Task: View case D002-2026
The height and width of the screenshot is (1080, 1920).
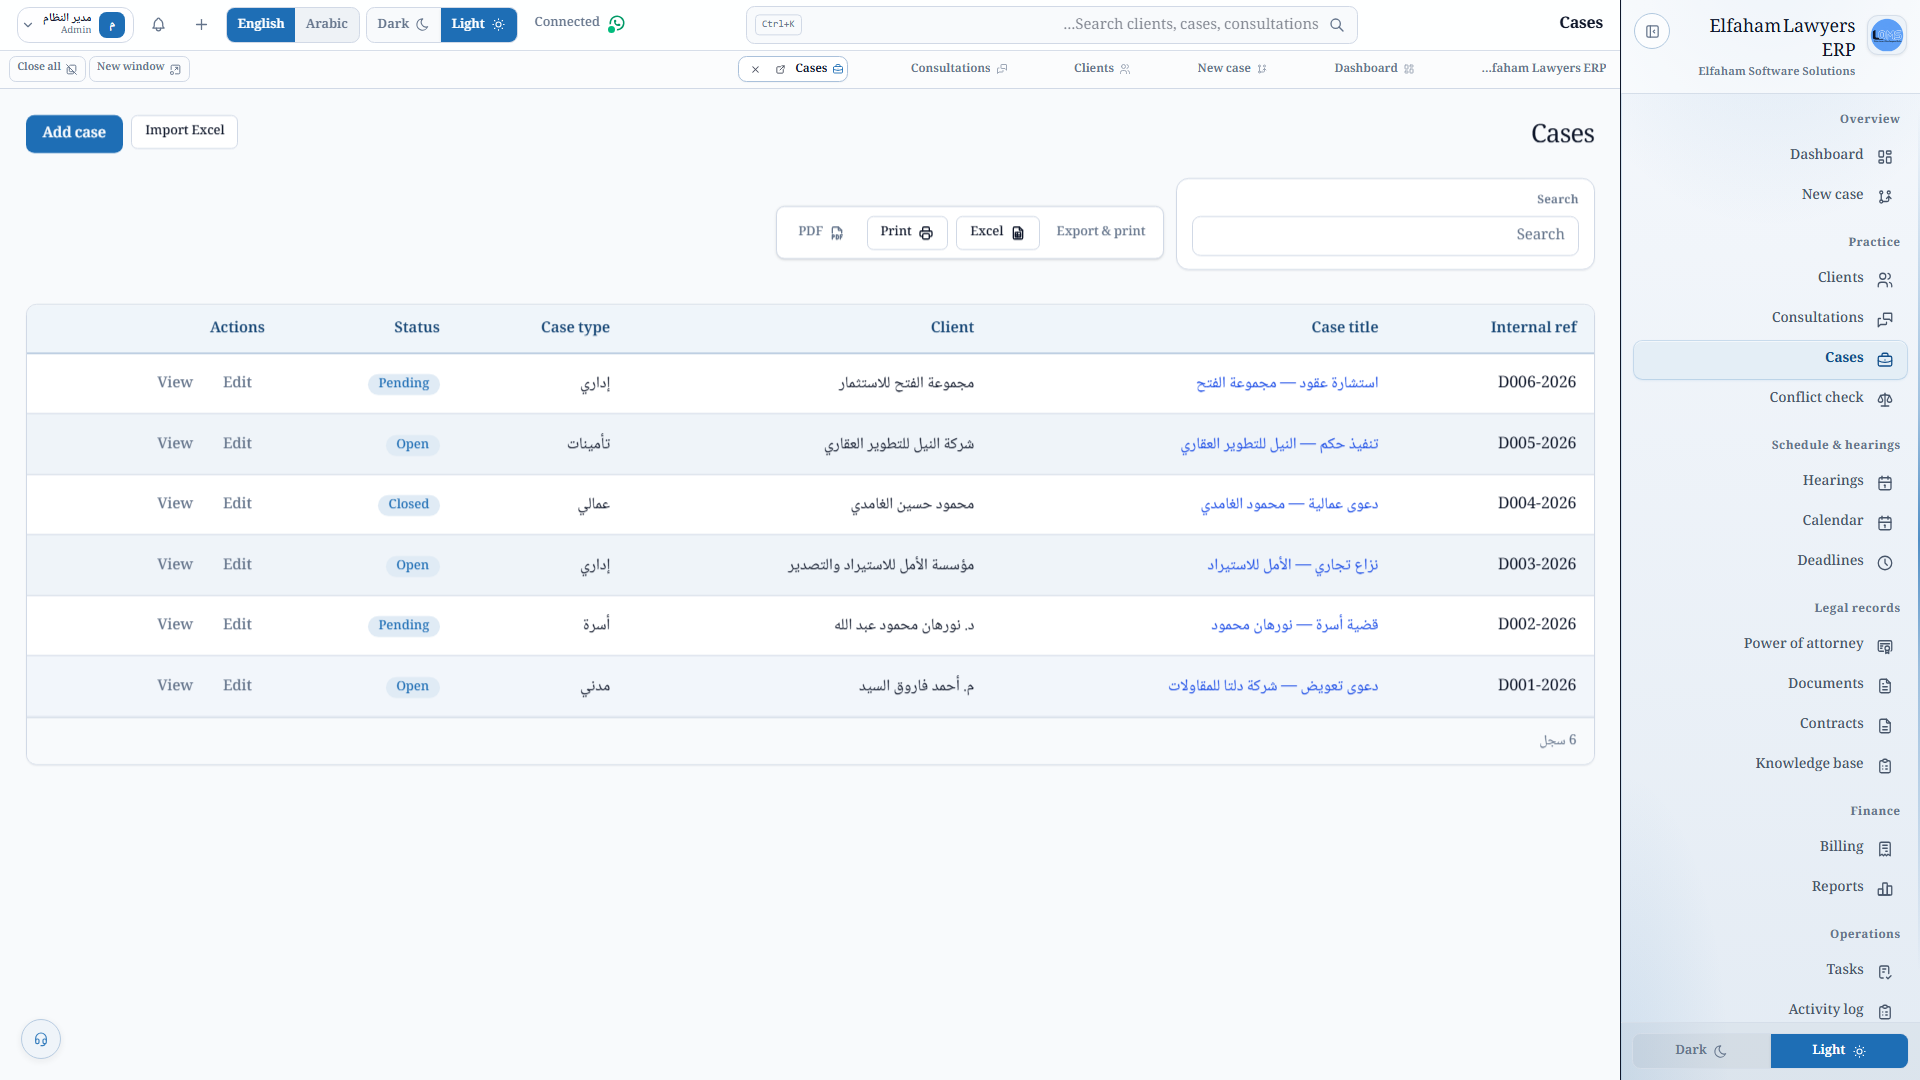Action: point(175,625)
